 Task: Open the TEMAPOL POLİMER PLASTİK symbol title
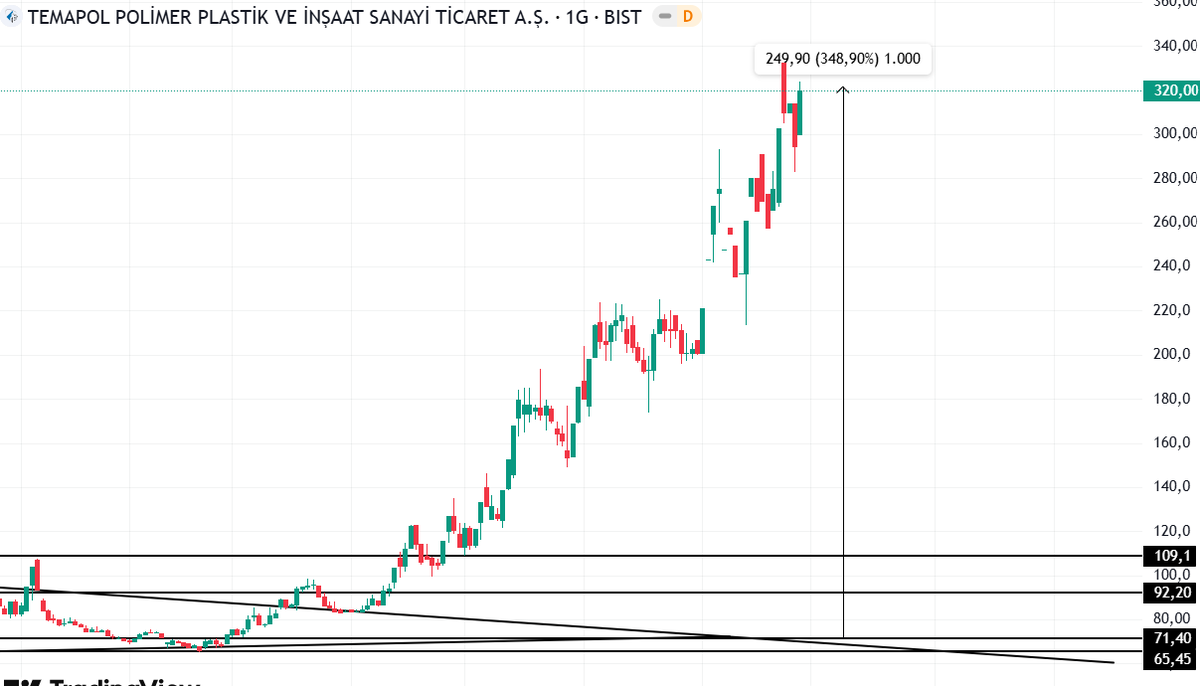tap(334, 17)
